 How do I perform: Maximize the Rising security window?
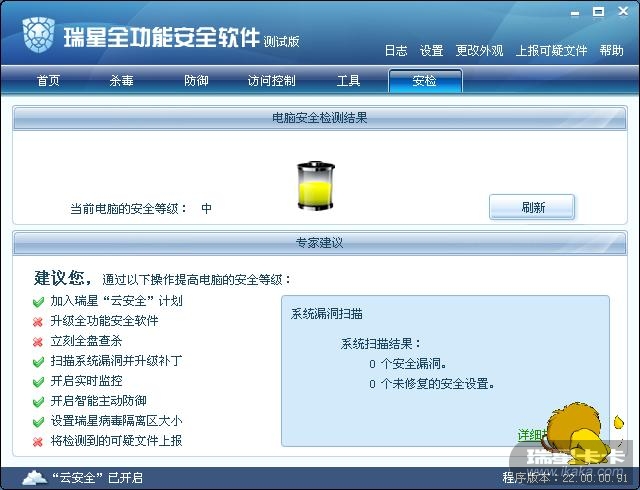(598, 12)
